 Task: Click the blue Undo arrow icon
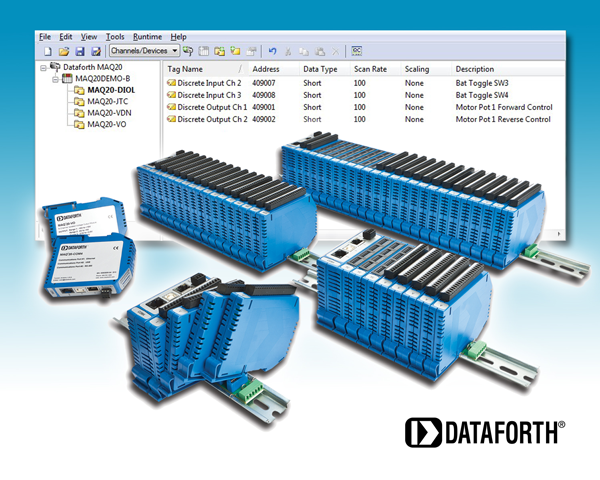pyautogui.click(x=272, y=51)
